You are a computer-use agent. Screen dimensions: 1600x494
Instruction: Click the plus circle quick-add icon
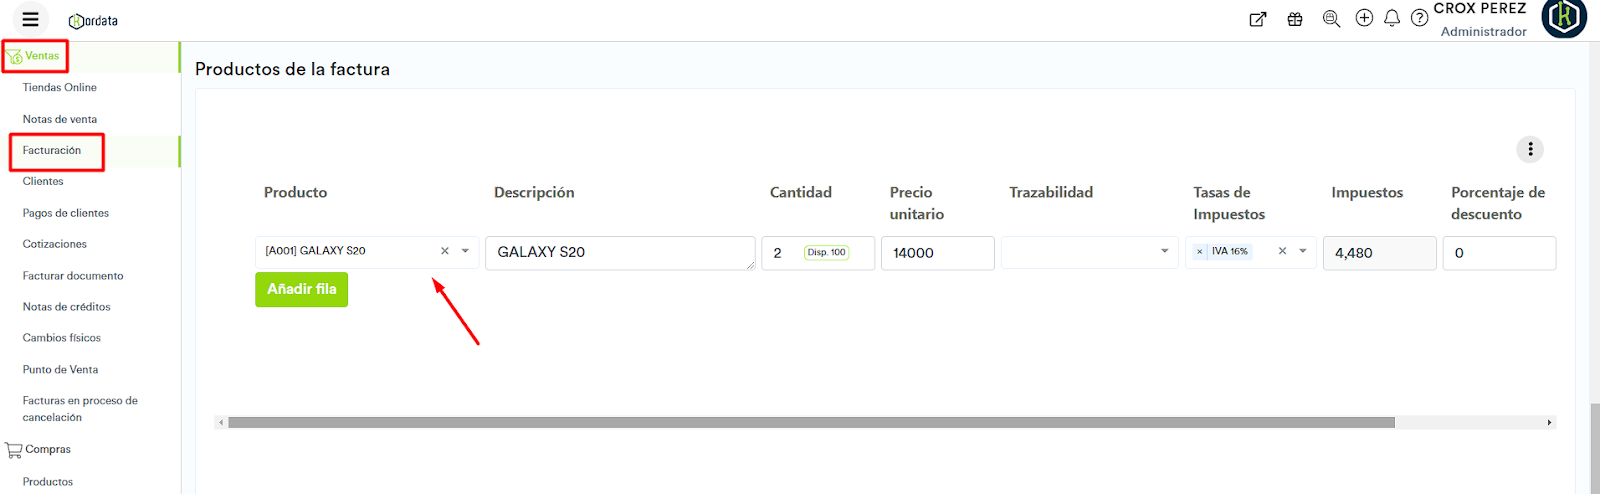point(1364,18)
